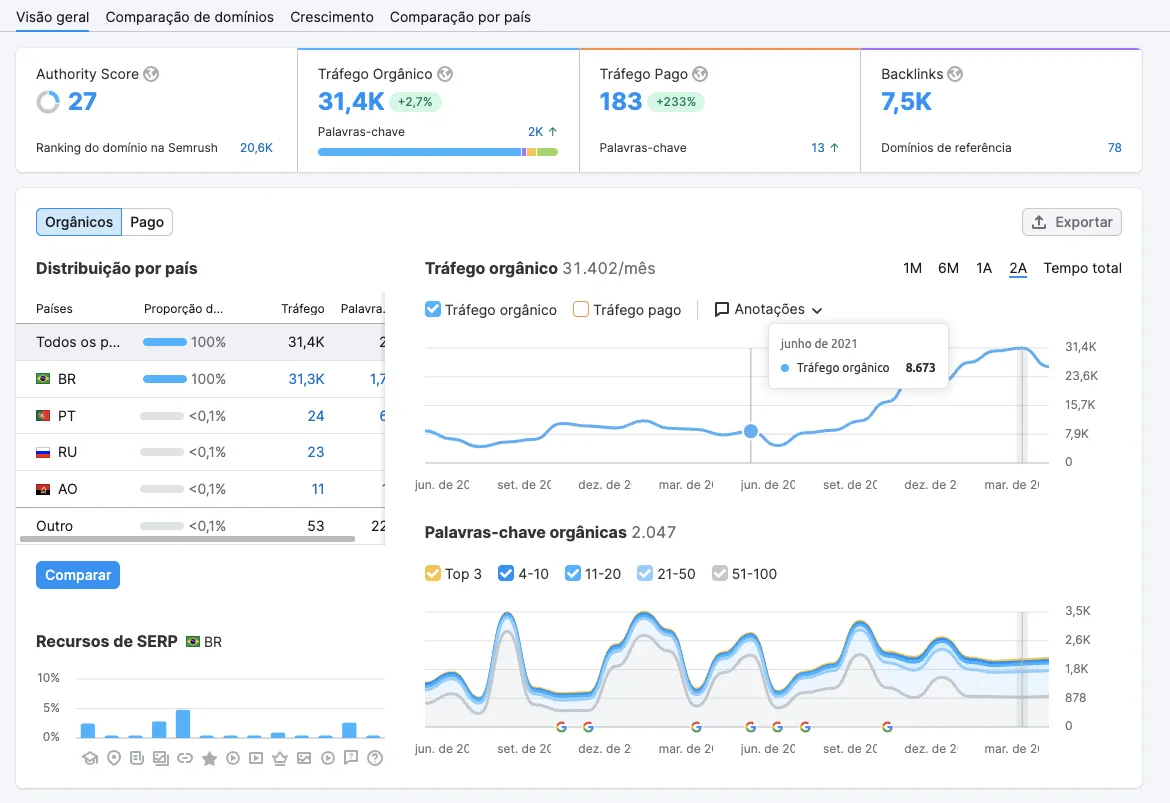This screenshot has width=1170, height=803.
Task: Click the Angola flag in the AO row
Action: pos(43,490)
